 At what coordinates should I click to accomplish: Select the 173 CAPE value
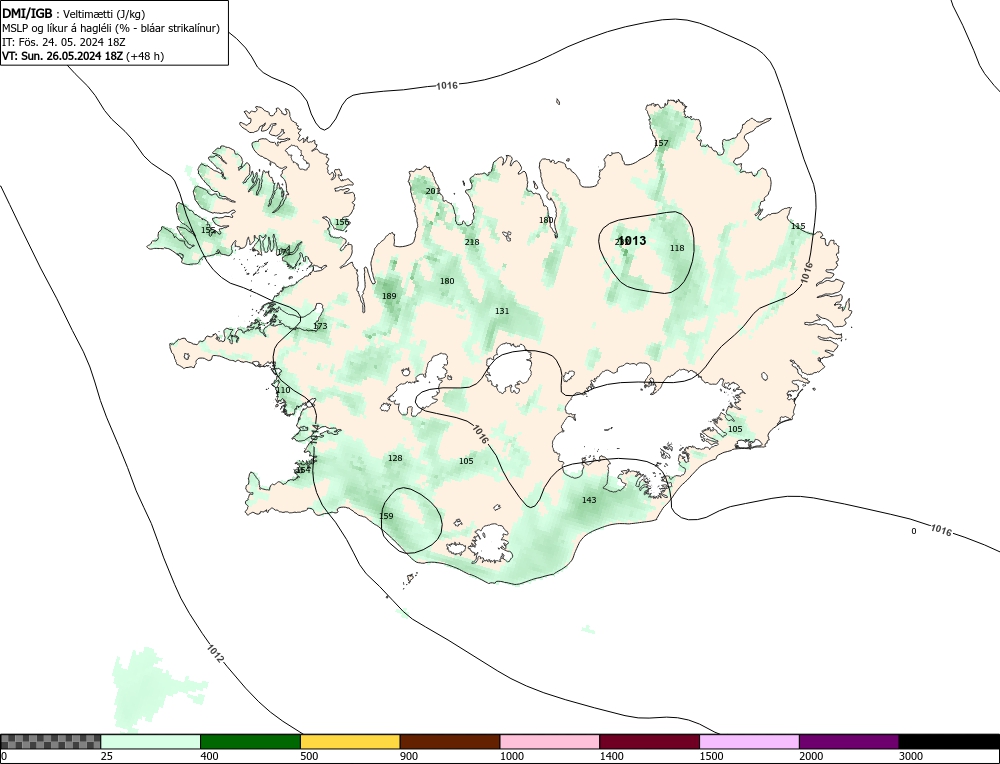(x=320, y=326)
